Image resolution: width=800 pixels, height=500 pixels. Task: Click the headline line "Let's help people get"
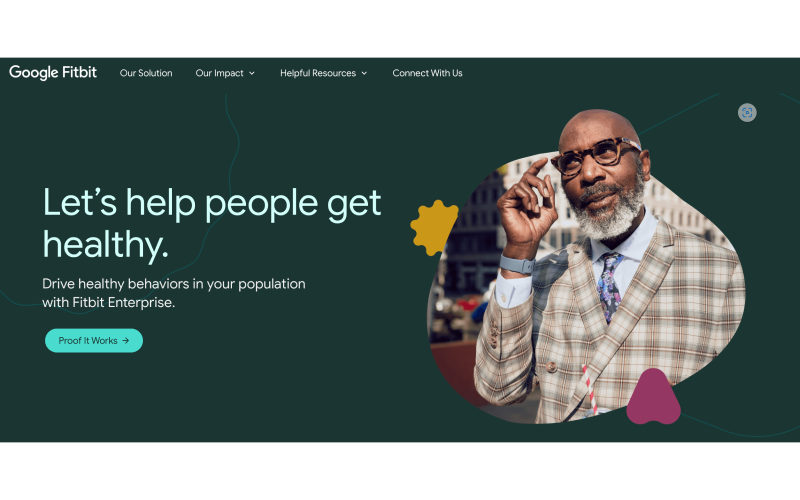tap(212, 204)
